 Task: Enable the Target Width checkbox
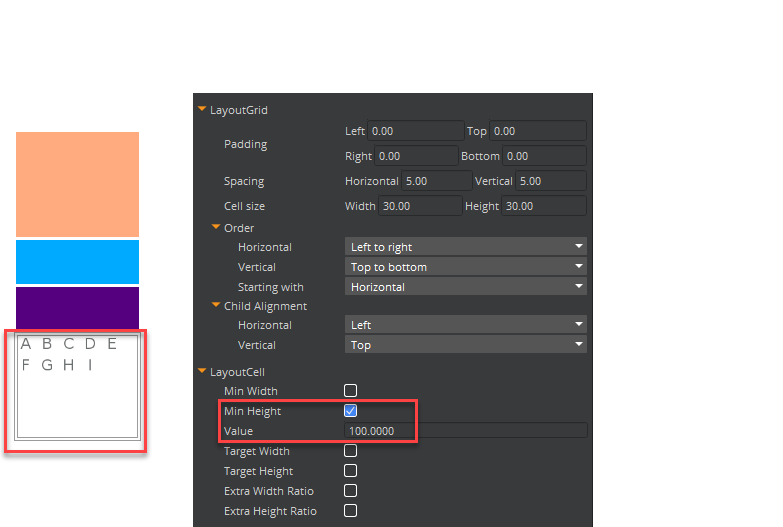(x=350, y=451)
